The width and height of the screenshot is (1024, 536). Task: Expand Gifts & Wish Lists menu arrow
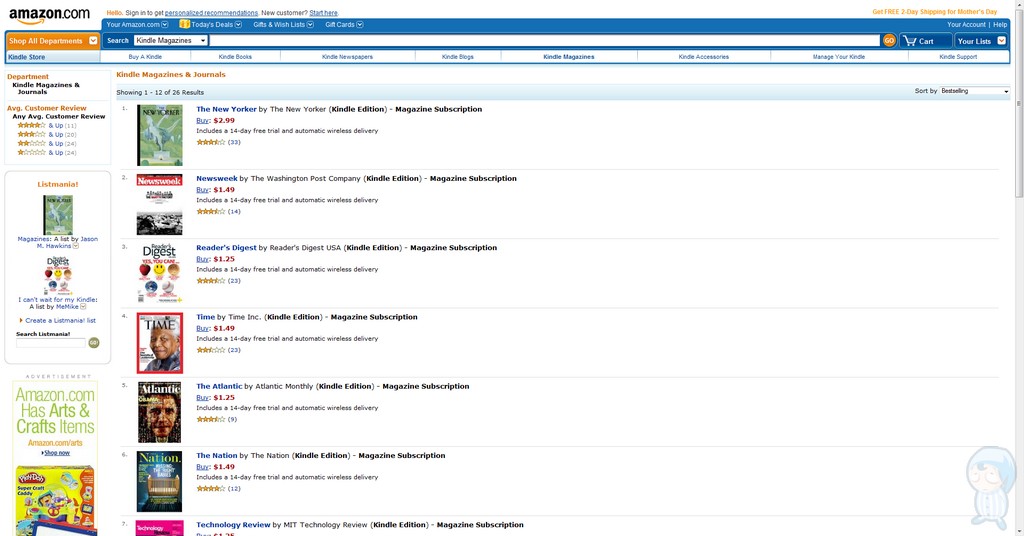click(310, 25)
